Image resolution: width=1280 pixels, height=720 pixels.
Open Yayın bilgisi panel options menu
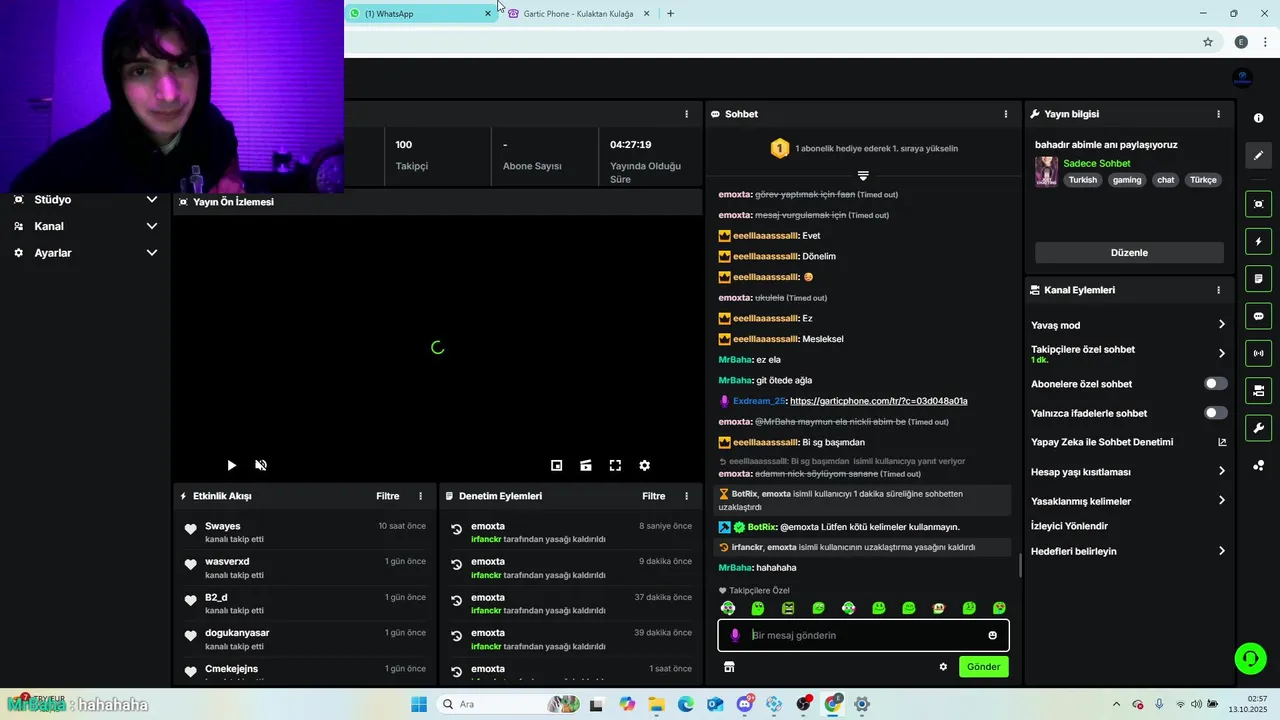pyautogui.click(x=1218, y=114)
